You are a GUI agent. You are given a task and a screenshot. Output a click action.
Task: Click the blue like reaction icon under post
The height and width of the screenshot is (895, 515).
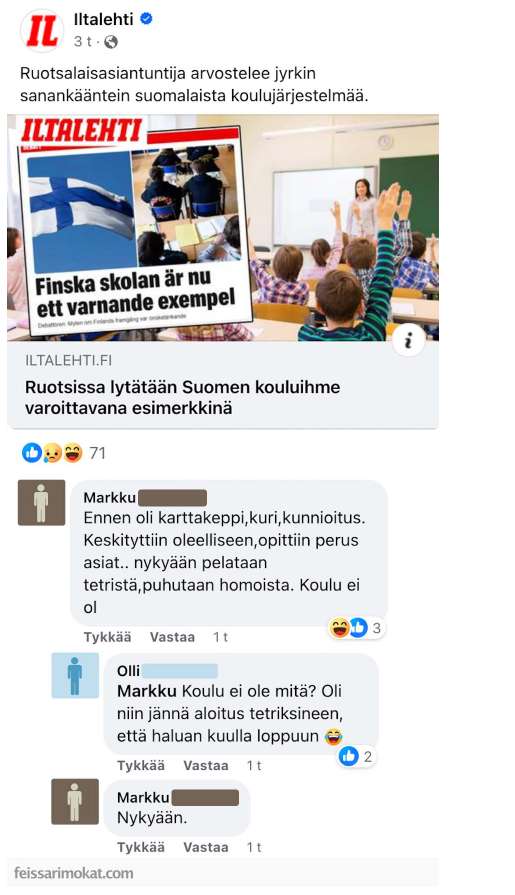tap(31, 453)
